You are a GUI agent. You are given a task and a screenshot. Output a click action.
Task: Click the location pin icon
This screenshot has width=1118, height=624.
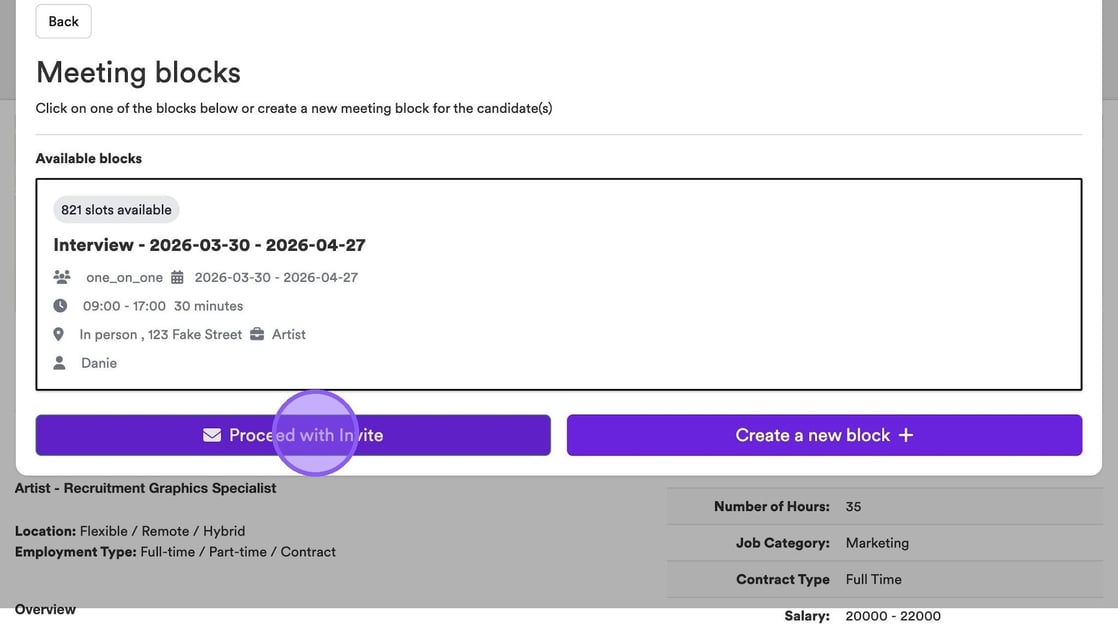click(x=59, y=334)
